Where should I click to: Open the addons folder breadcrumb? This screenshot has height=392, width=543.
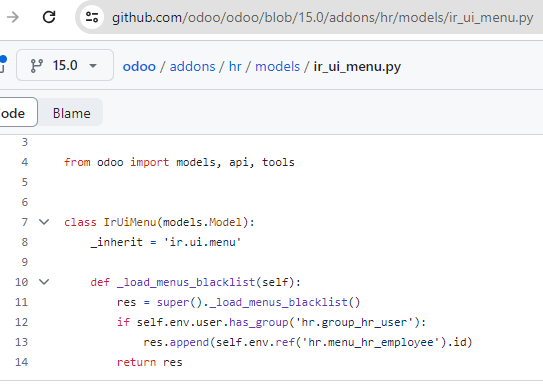coord(192,66)
